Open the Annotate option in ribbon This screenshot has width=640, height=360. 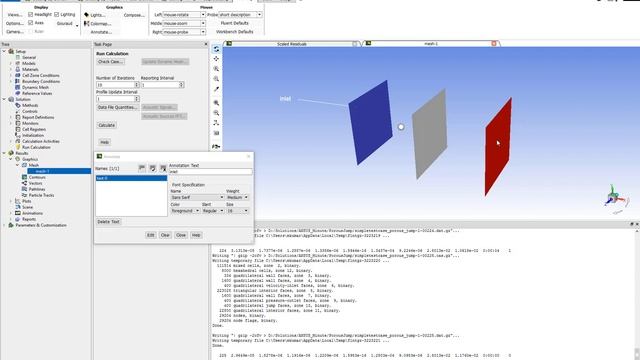pos(101,32)
